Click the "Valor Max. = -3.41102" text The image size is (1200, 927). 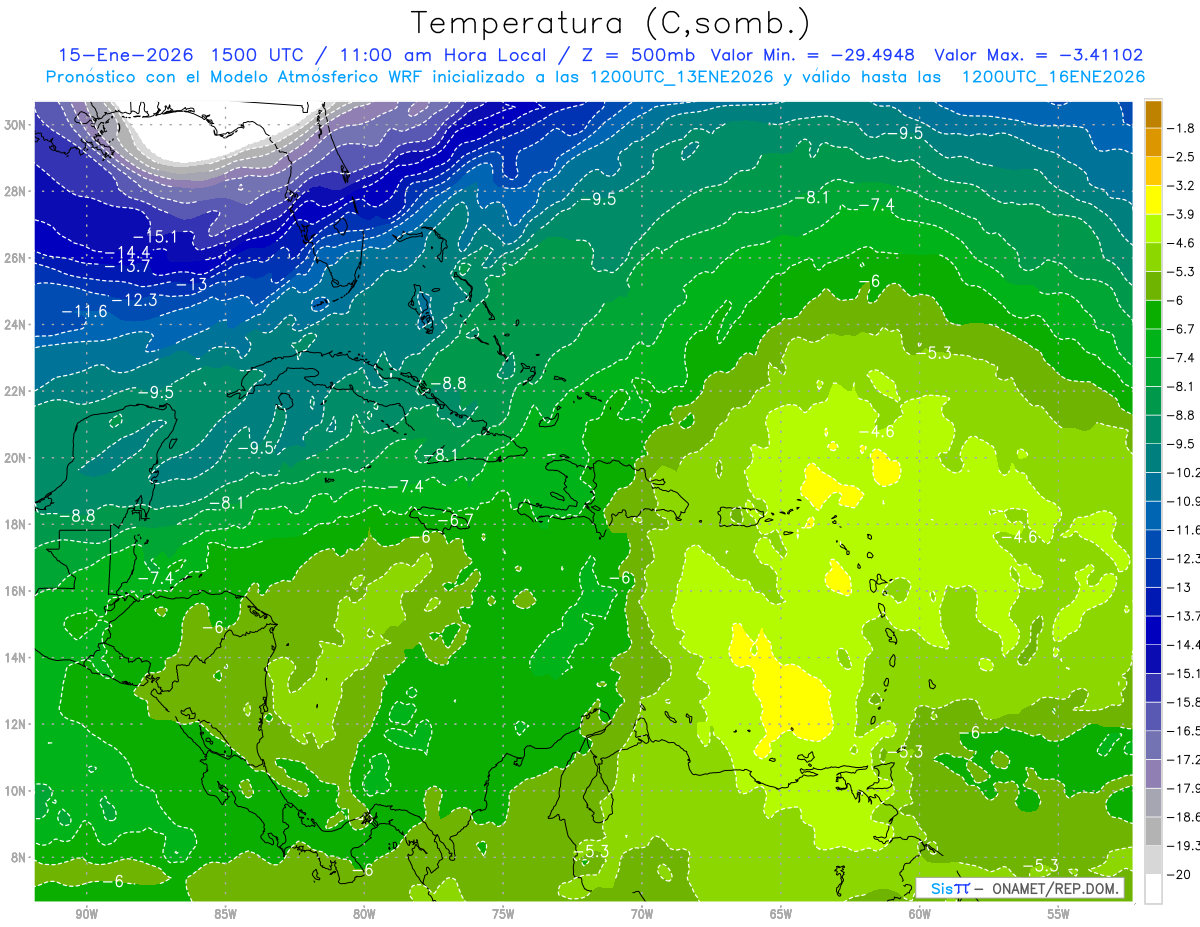(1038, 55)
